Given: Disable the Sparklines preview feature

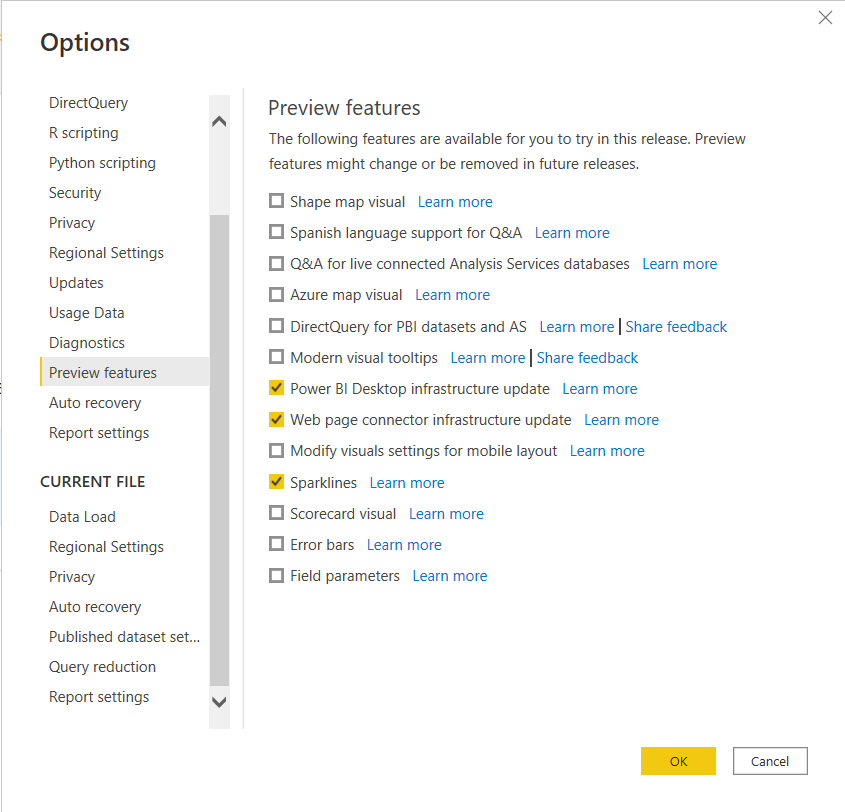Looking at the screenshot, I should tap(276, 482).
